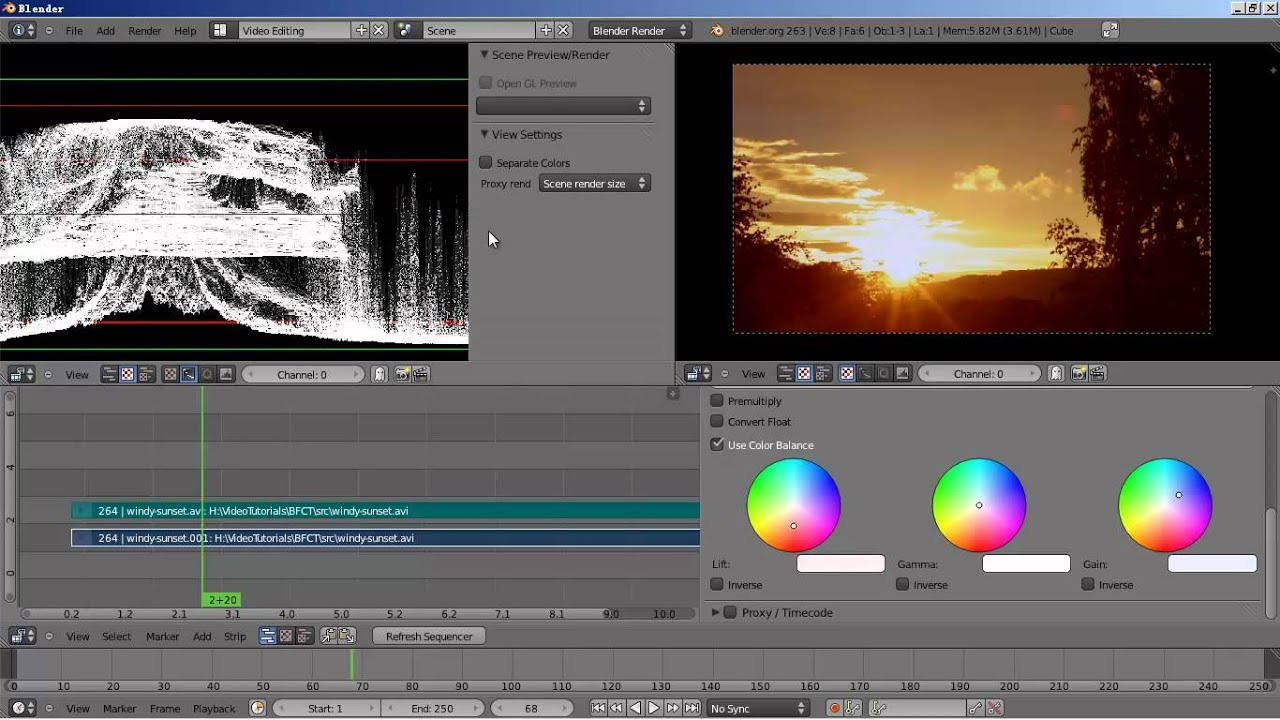Select the windy-sunset.avi teal strip
The image size is (1280, 720).
tap(385, 511)
